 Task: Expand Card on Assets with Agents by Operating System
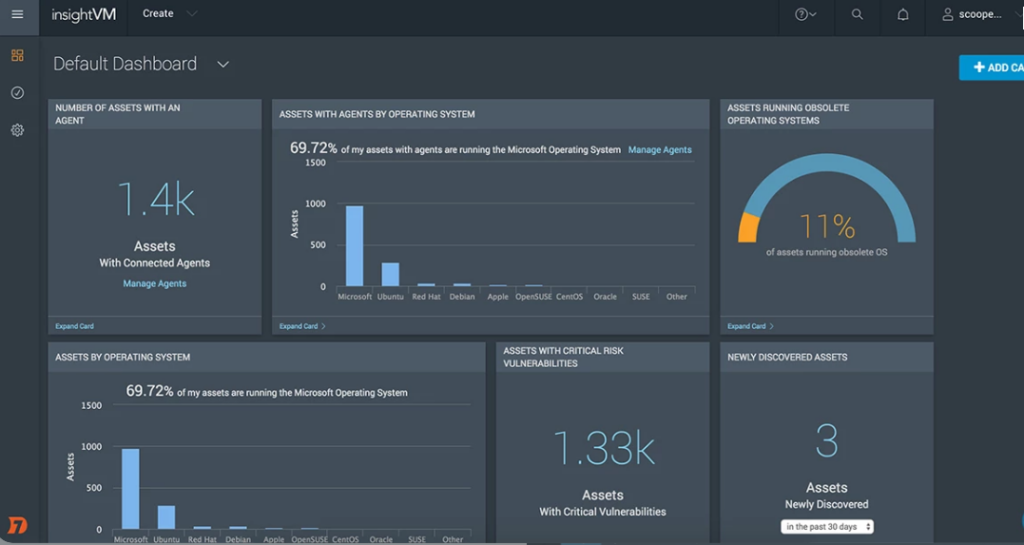pyautogui.click(x=302, y=326)
